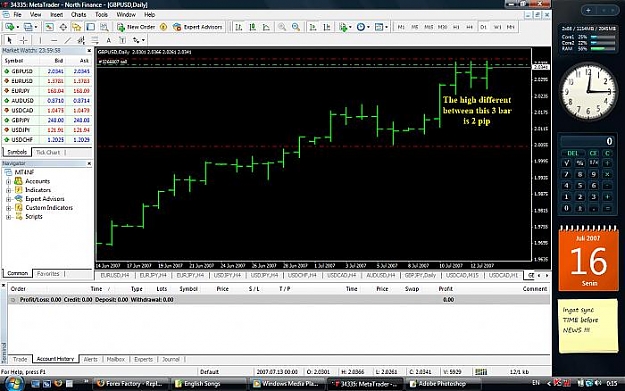The height and width of the screenshot is (391, 625).
Task: Select the GBPUSD row in Market Watch
Action: [x=47, y=71]
